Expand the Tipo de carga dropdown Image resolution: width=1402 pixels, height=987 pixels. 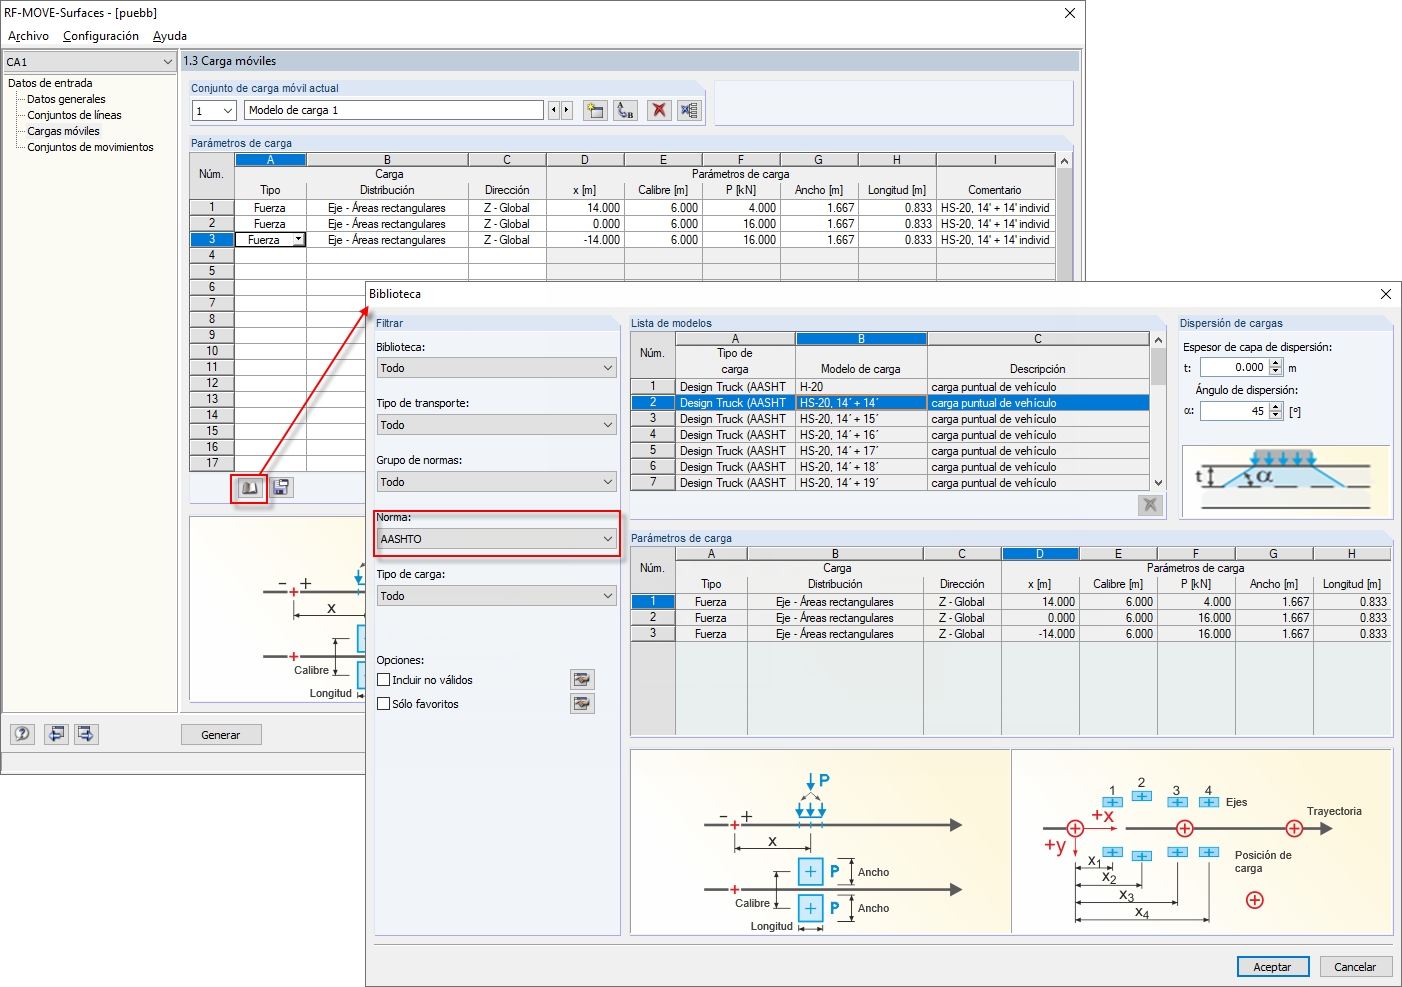[x=497, y=596]
